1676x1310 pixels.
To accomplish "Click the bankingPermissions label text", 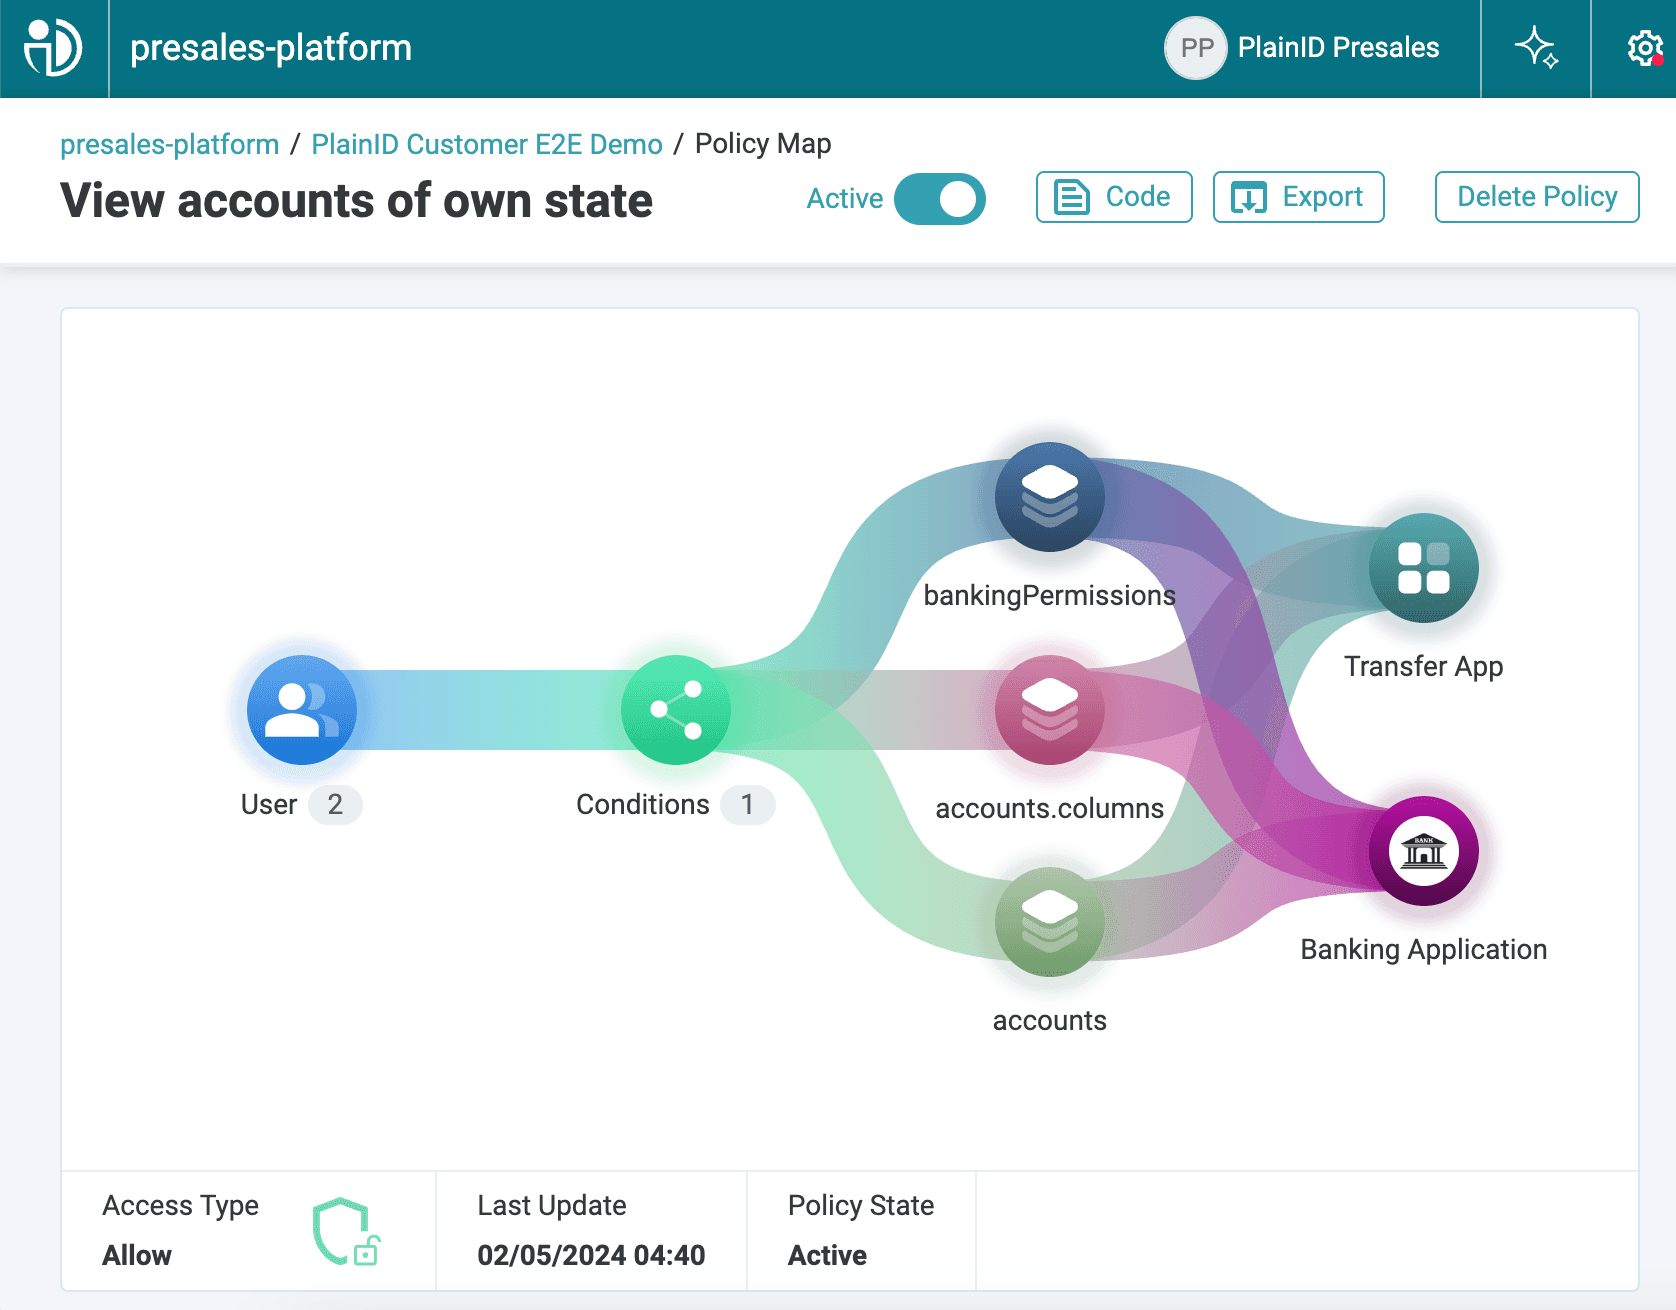I will pos(1050,596).
